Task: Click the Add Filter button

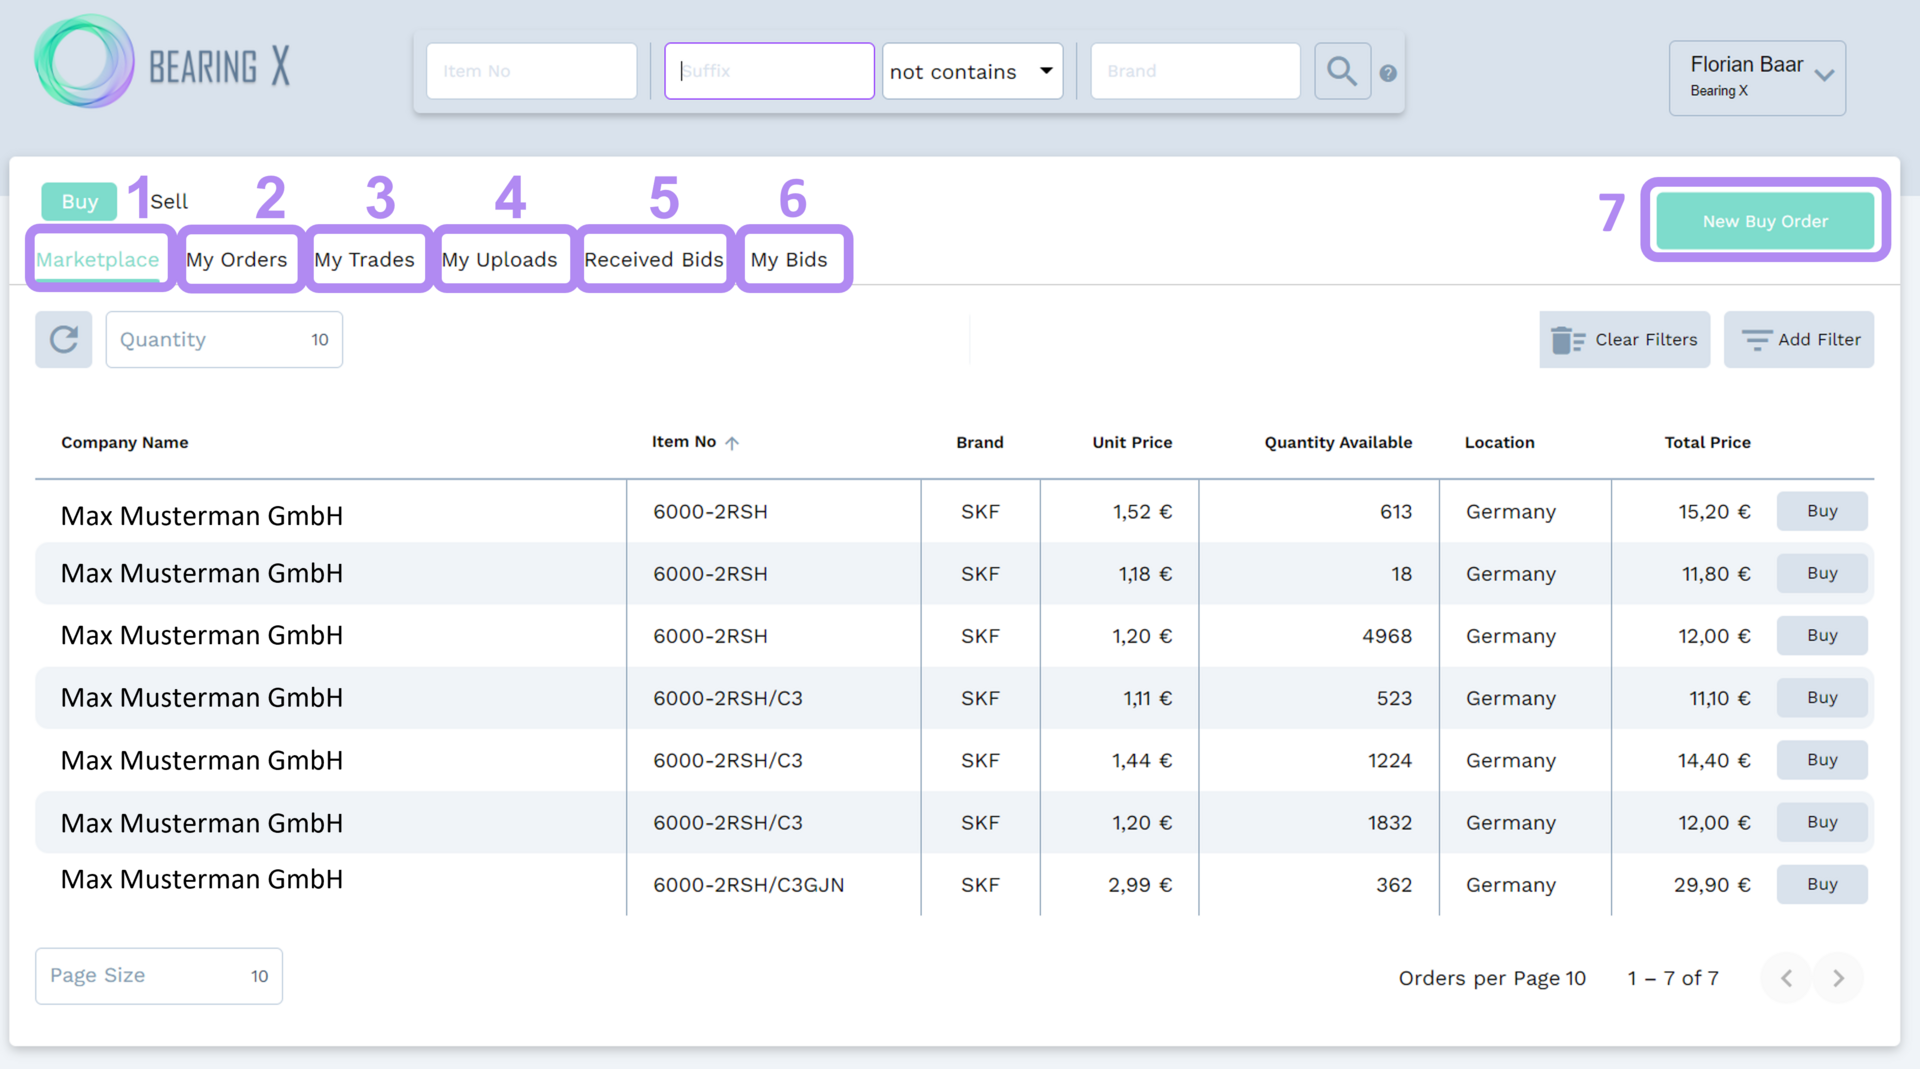Action: (x=1799, y=340)
